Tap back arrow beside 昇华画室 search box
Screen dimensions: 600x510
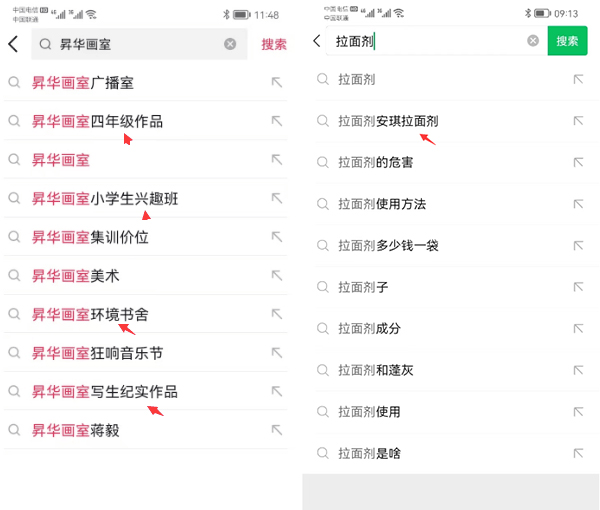(x=13, y=44)
